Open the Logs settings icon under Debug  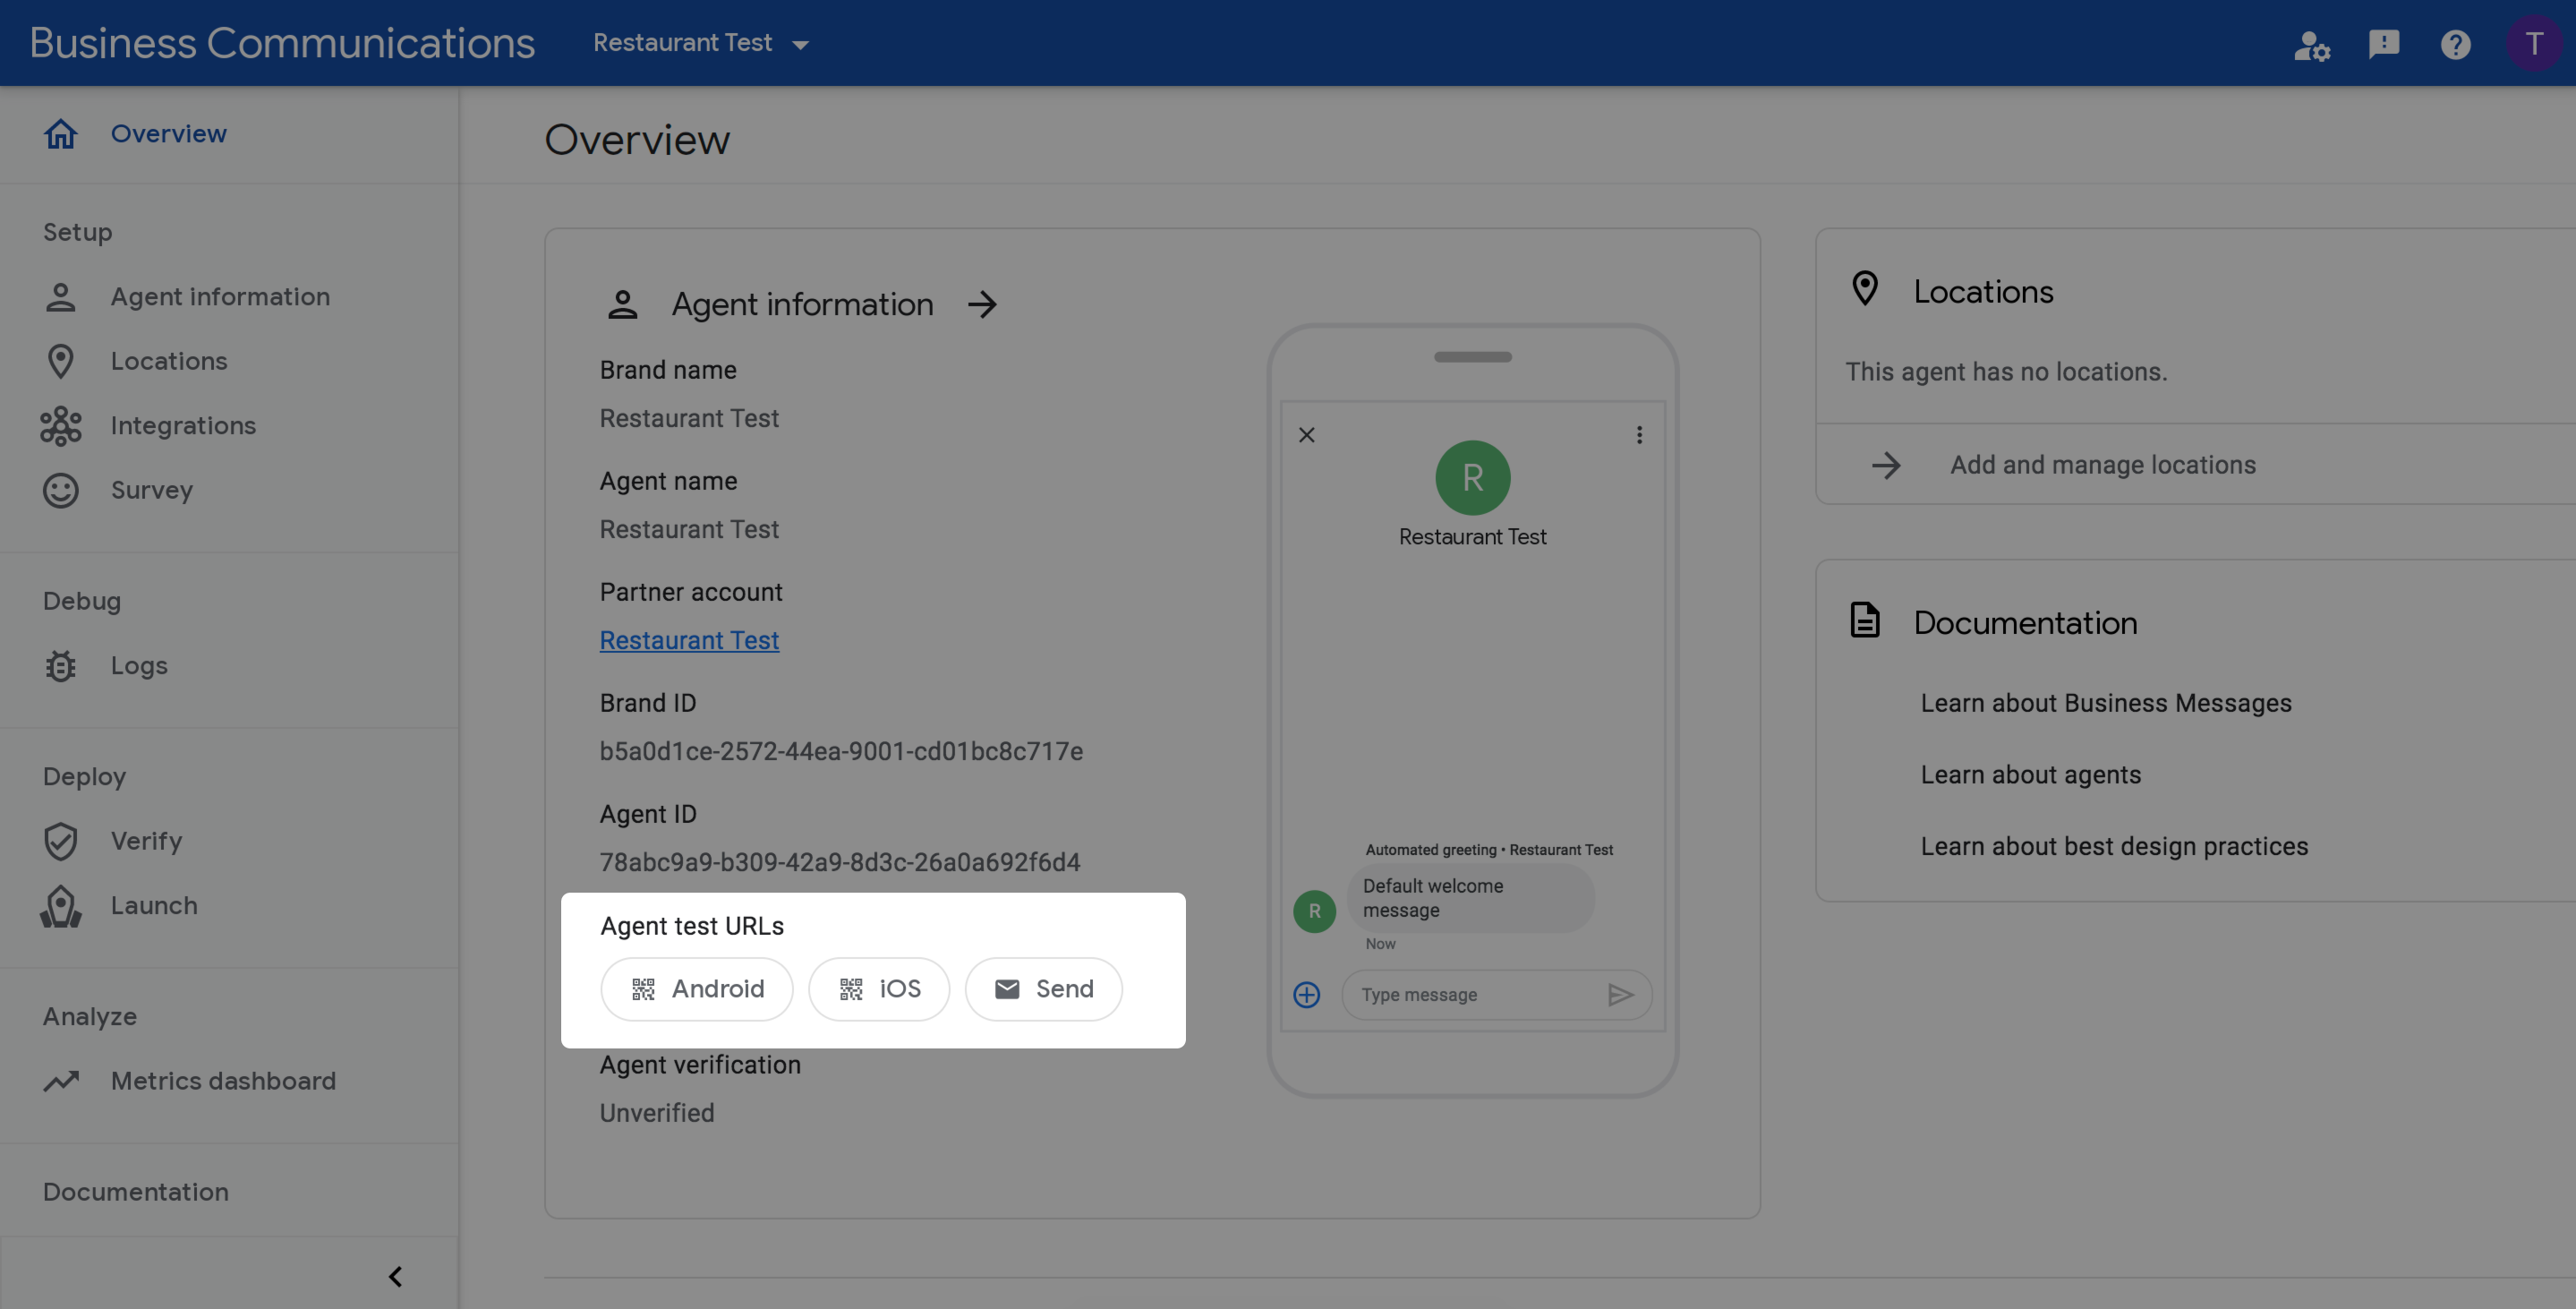pos(60,666)
